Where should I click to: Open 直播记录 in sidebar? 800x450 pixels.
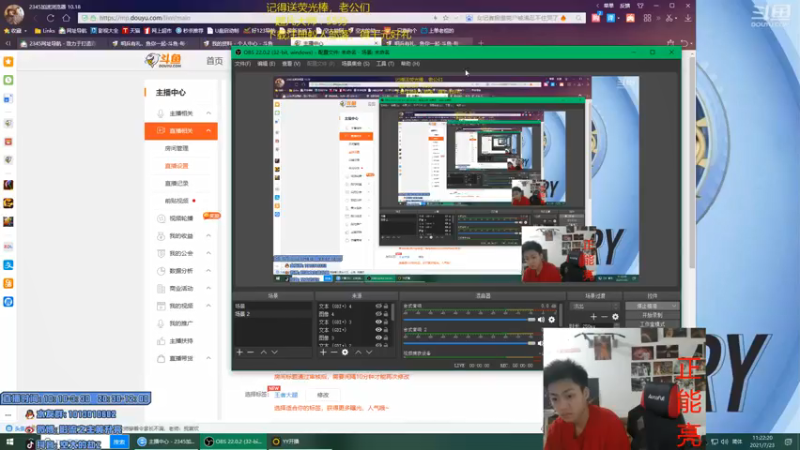[x=177, y=183]
